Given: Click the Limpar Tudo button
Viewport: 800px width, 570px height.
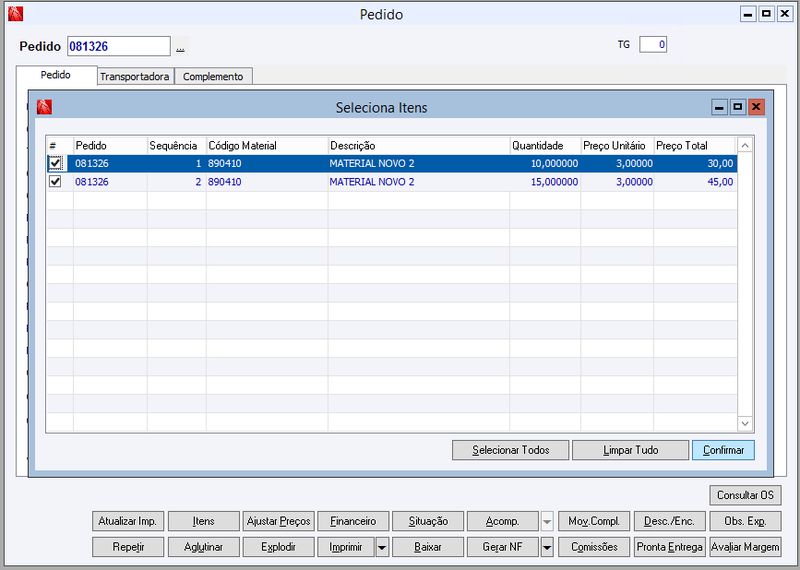Looking at the screenshot, I should (x=630, y=450).
